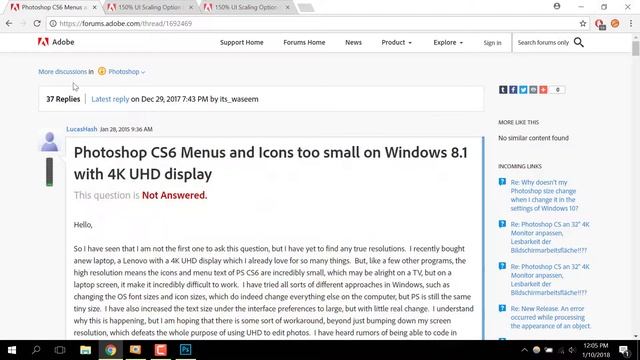The width and height of the screenshot is (640, 360).
Task: Switch to the third 150% UI Scaling tab
Action: click(x=246, y=7)
